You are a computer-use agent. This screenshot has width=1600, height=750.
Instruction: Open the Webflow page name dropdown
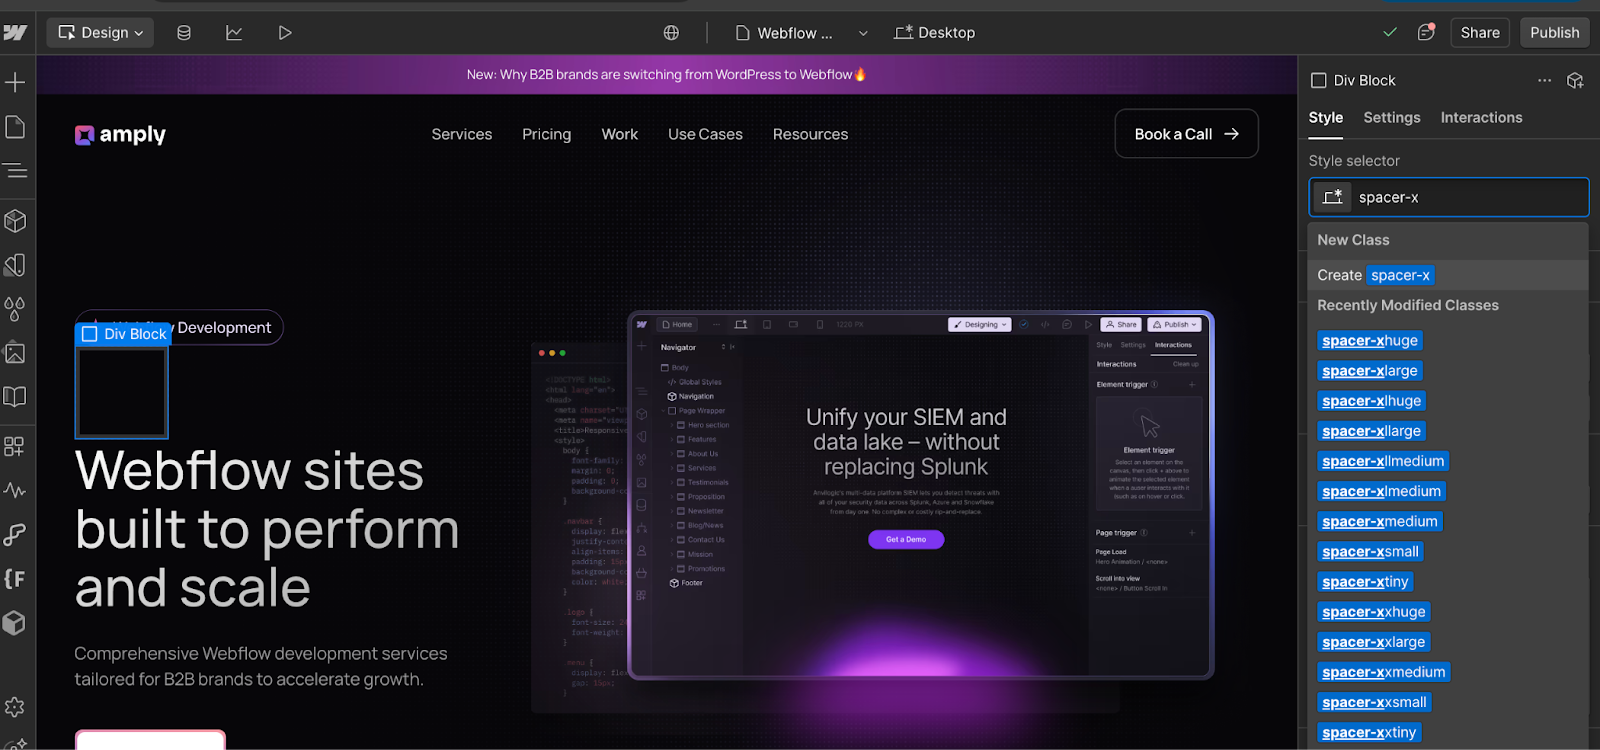tap(784, 33)
